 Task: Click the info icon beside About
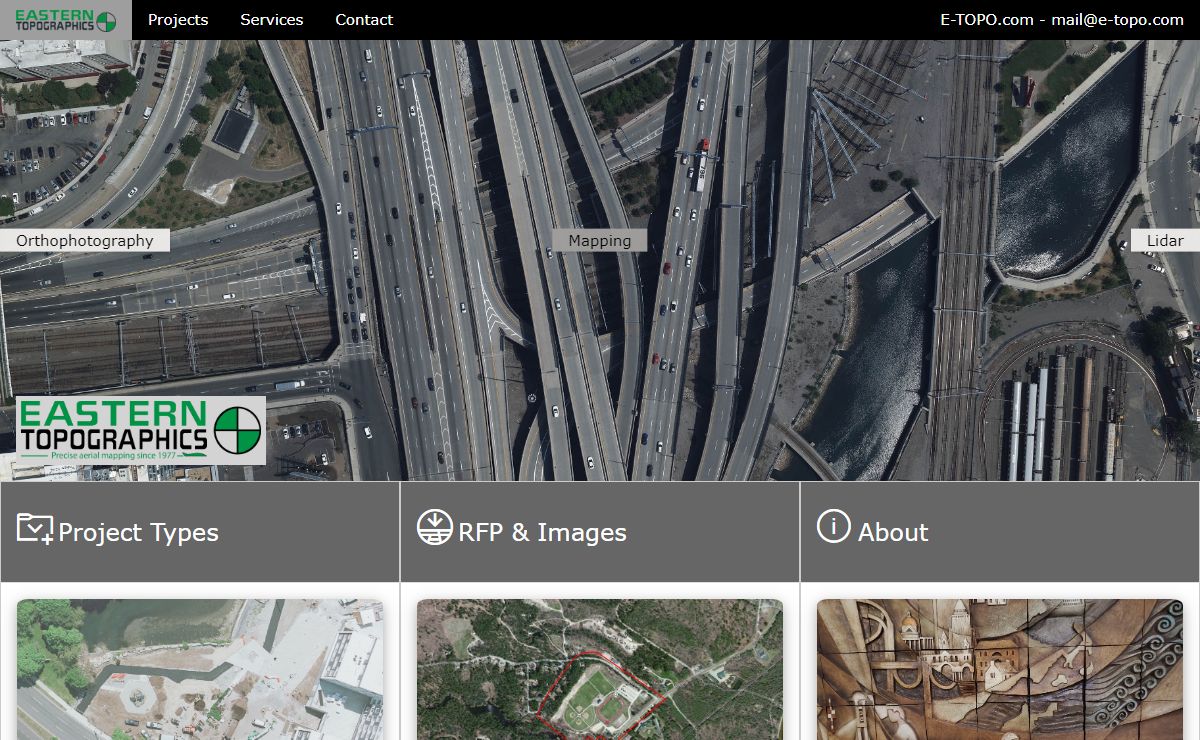pos(834,526)
